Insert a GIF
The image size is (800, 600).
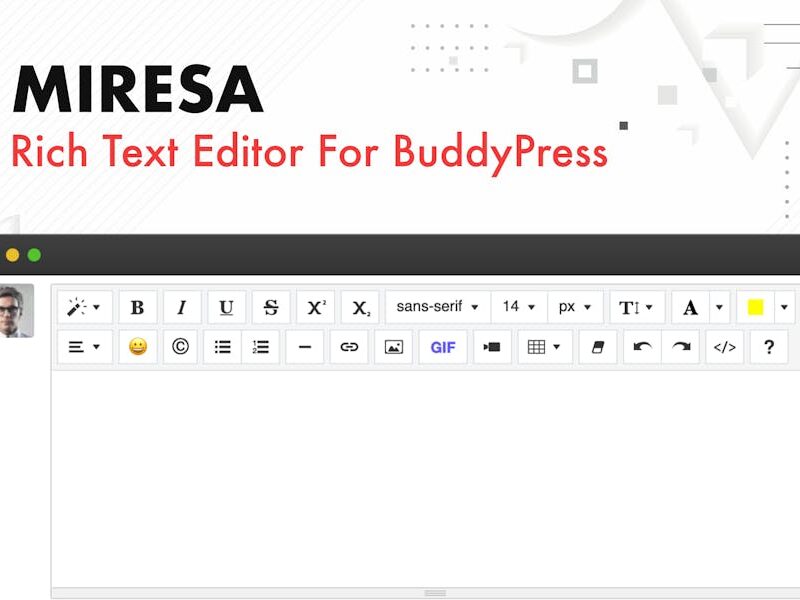click(x=443, y=347)
